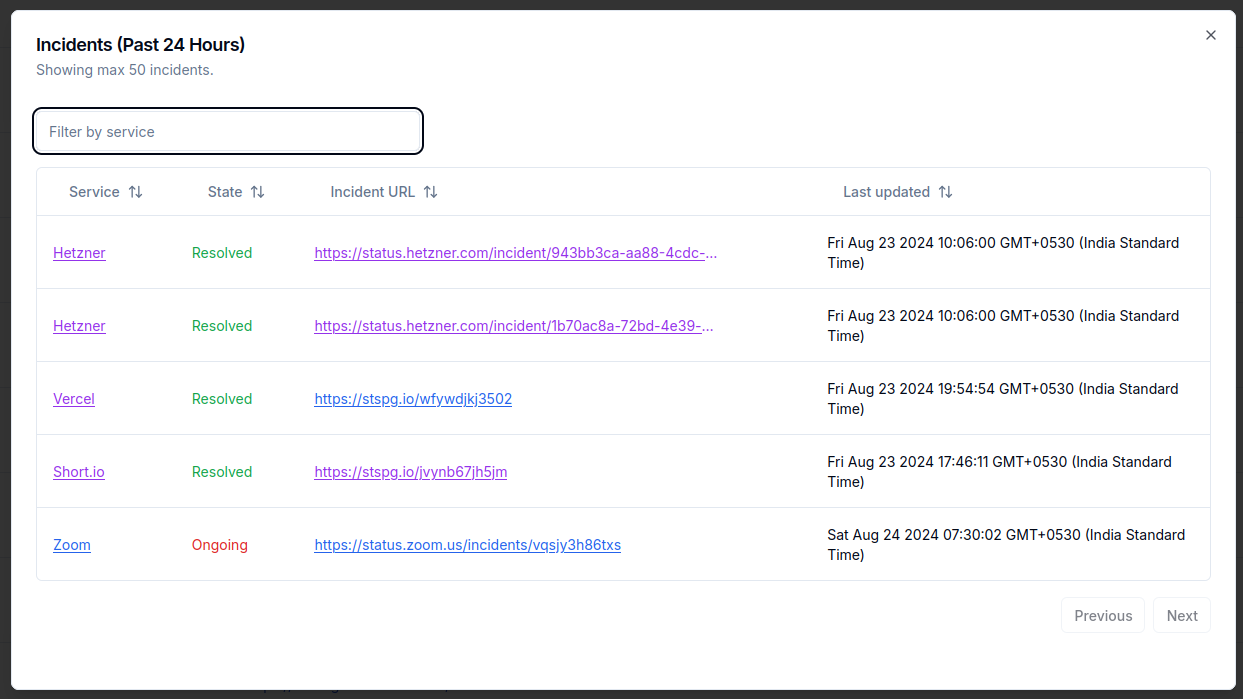Select Resolved state in Short.io row
This screenshot has width=1243, height=699.
(x=222, y=472)
